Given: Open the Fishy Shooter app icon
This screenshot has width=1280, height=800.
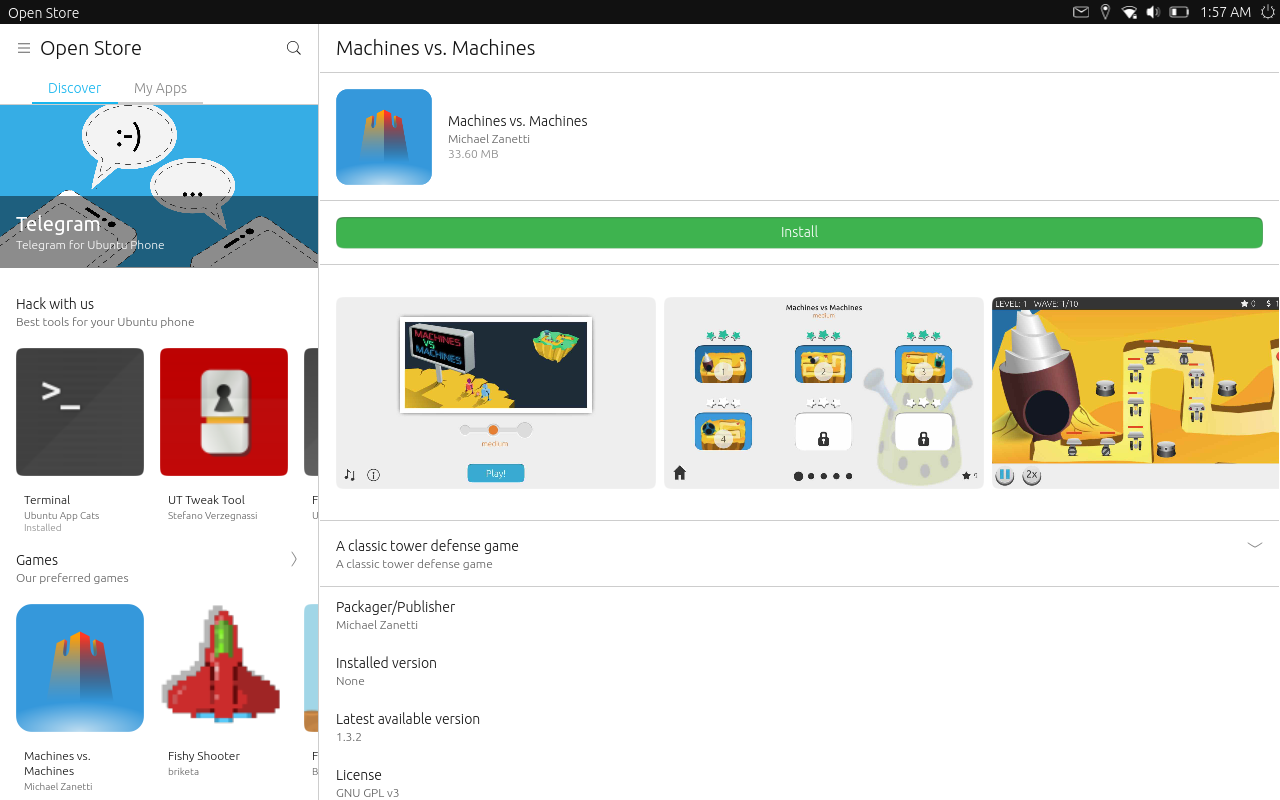Looking at the screenshot, I should click(x=224, y=668).
